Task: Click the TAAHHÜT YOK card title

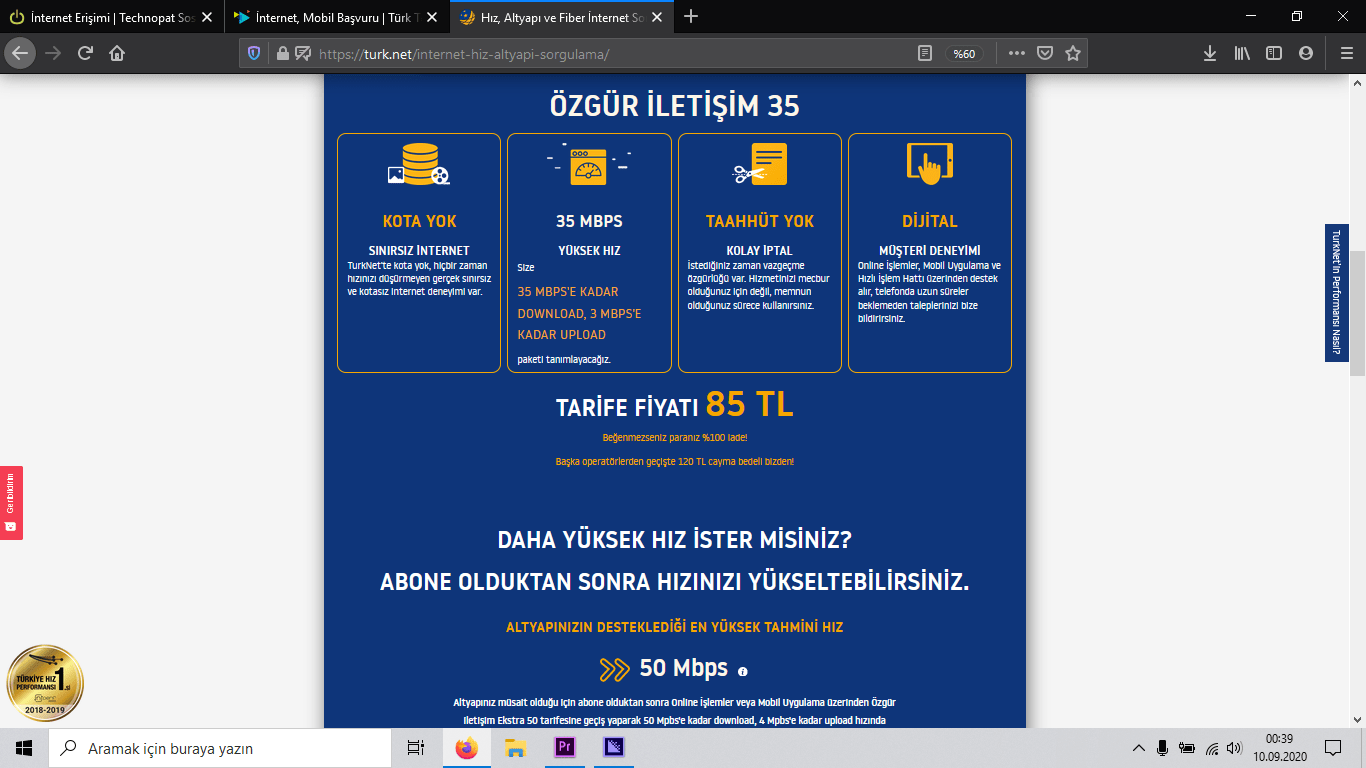Action: (760, 221)
